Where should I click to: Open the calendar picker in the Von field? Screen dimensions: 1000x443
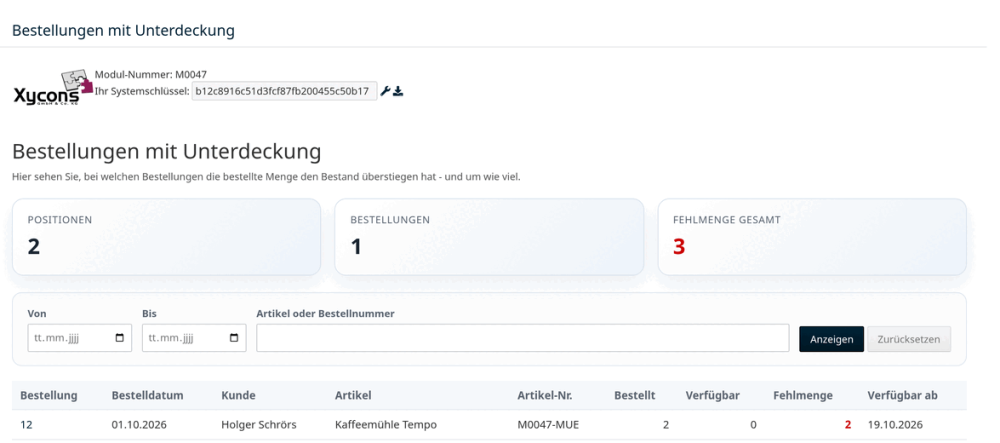click(x=119, y=338)
